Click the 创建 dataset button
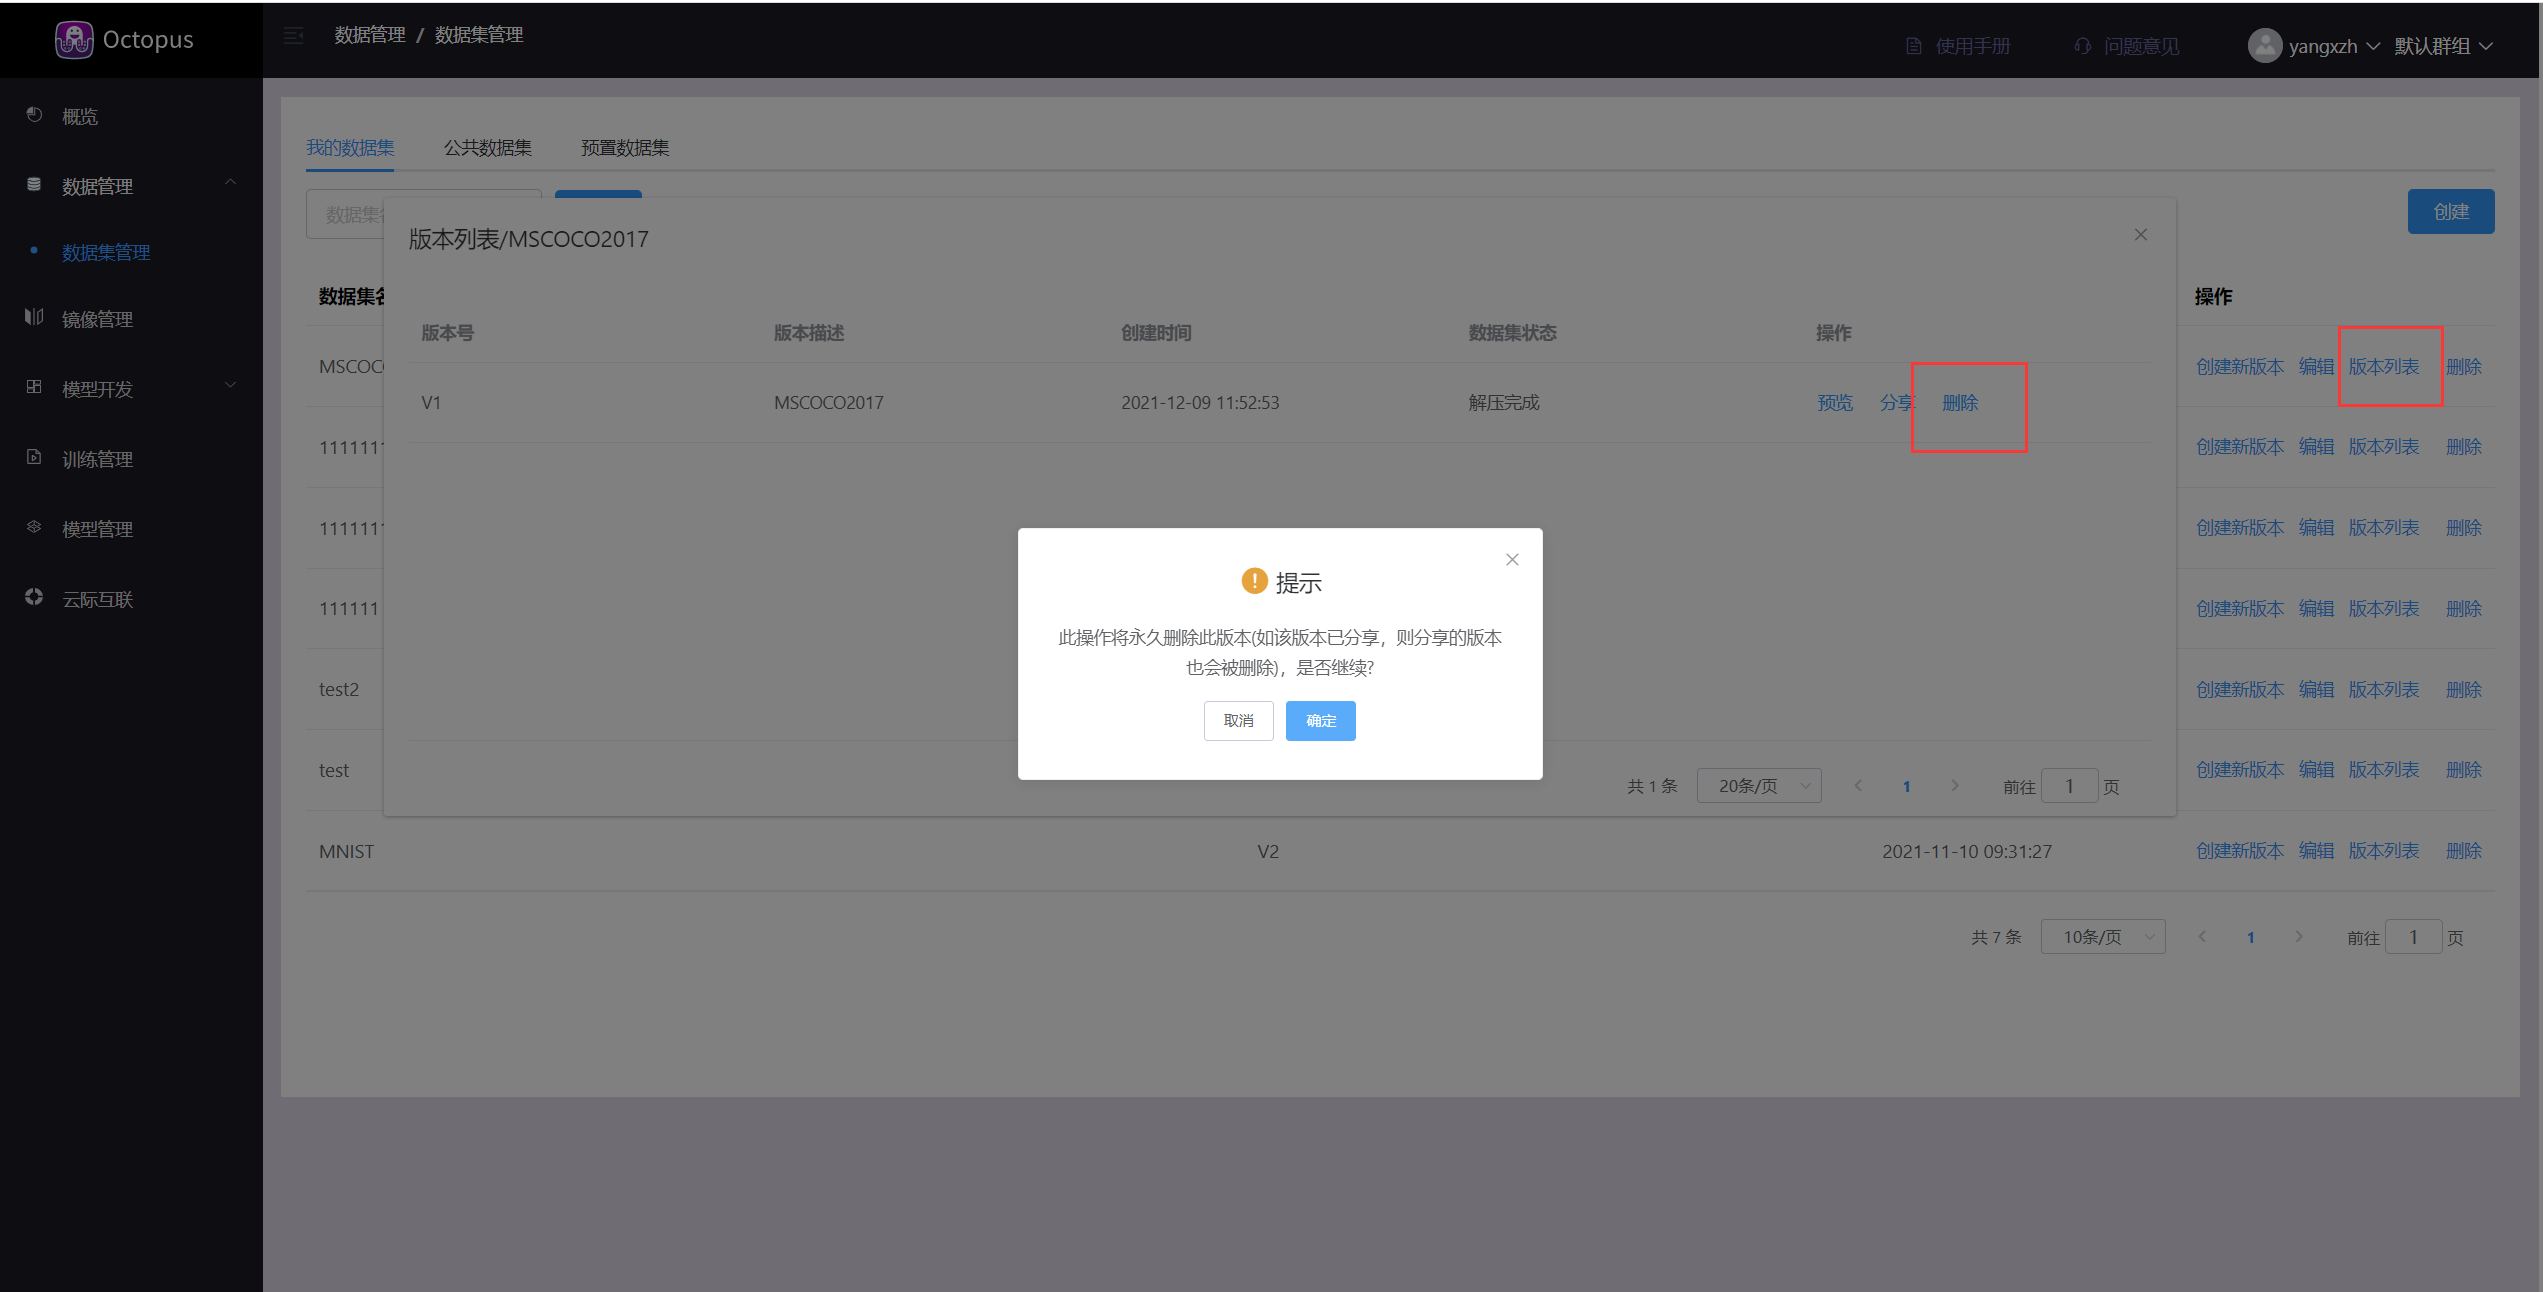 2451,212
